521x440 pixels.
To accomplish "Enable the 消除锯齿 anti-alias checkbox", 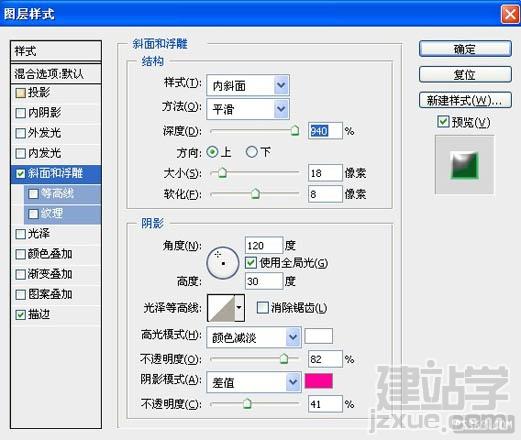I will [263, 307].
